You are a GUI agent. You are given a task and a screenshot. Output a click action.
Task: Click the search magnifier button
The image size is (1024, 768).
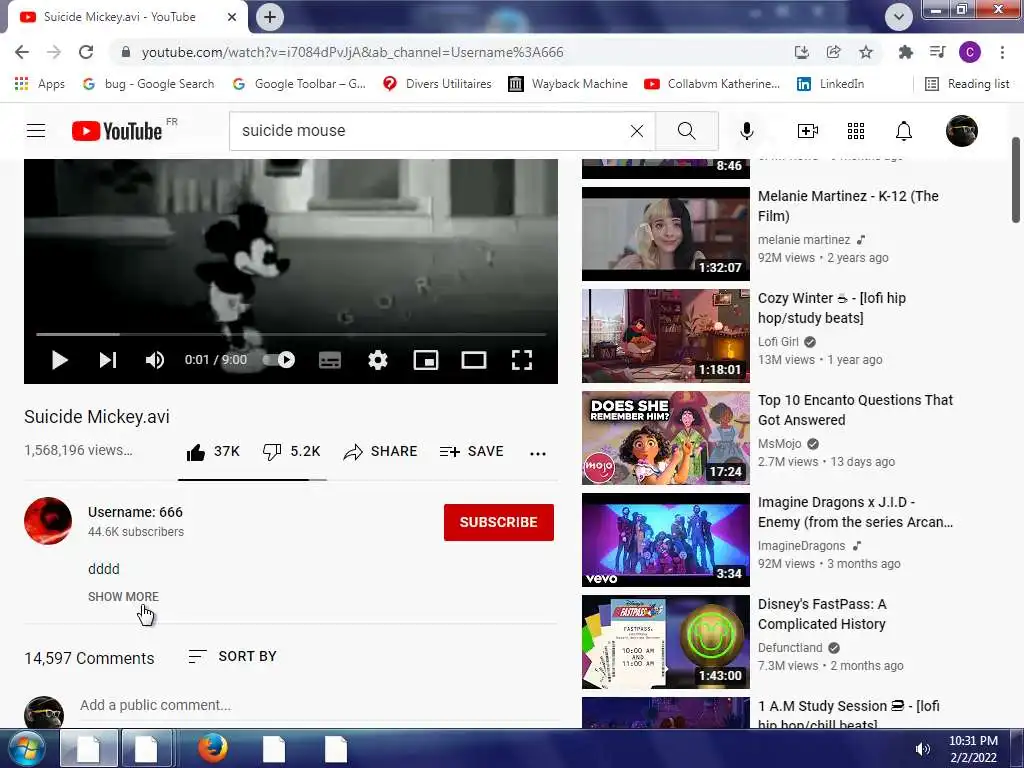[x=686, y=131]
